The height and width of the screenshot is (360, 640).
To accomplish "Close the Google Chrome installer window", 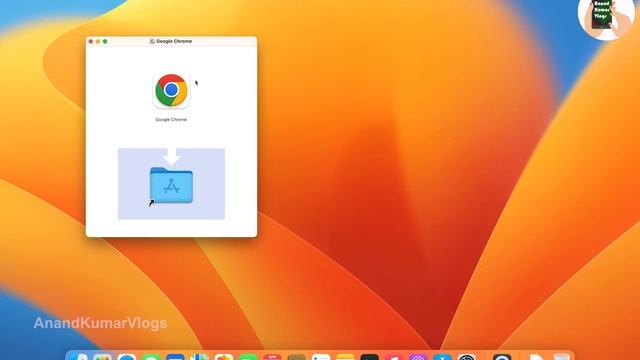I will pyautogui.click(x=91, y=41).
